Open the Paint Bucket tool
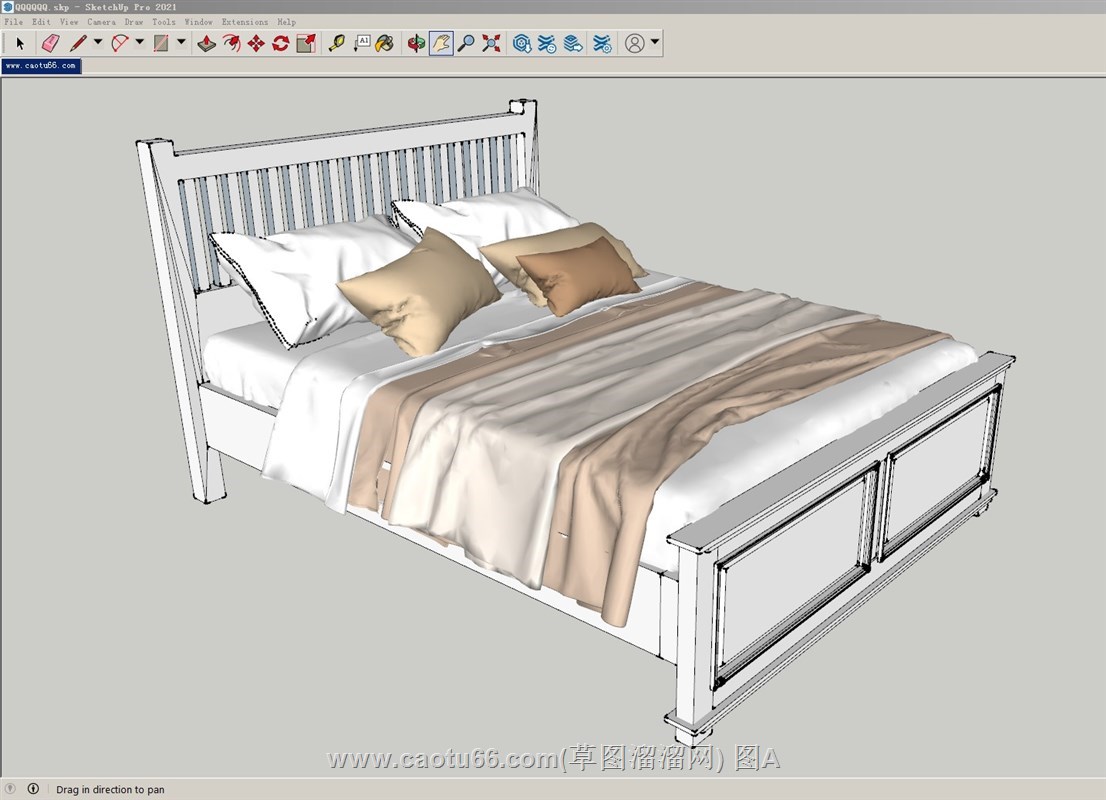The width and height of the screenshot is (1106, 800). 385,43
